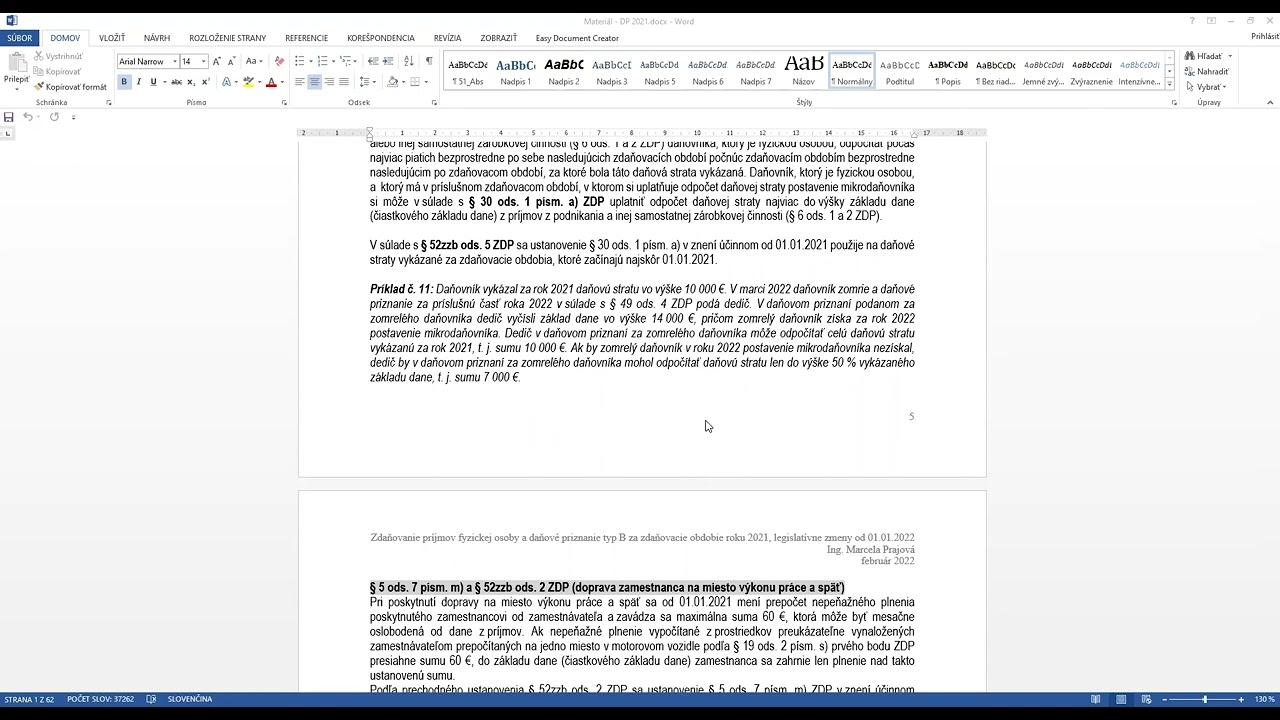Increase paragraph indent
1280x720 pixels.
coord(389,61)
